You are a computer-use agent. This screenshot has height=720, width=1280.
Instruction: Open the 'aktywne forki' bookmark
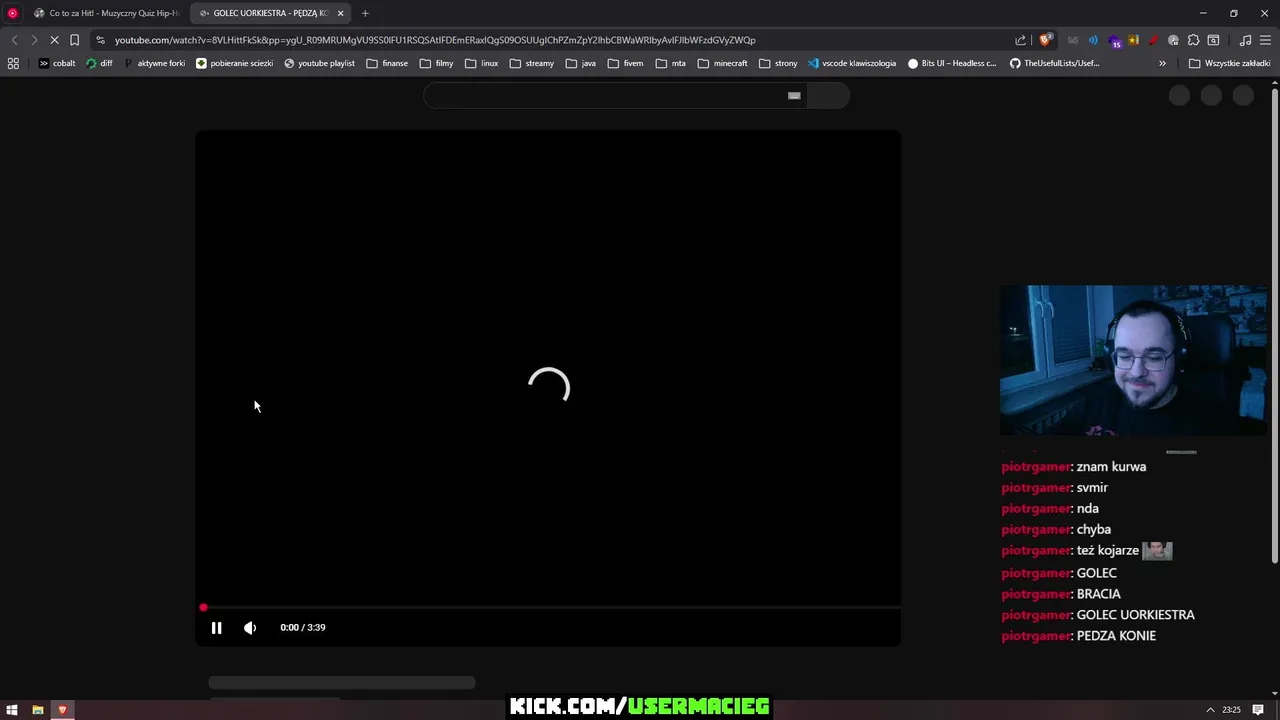154,63
